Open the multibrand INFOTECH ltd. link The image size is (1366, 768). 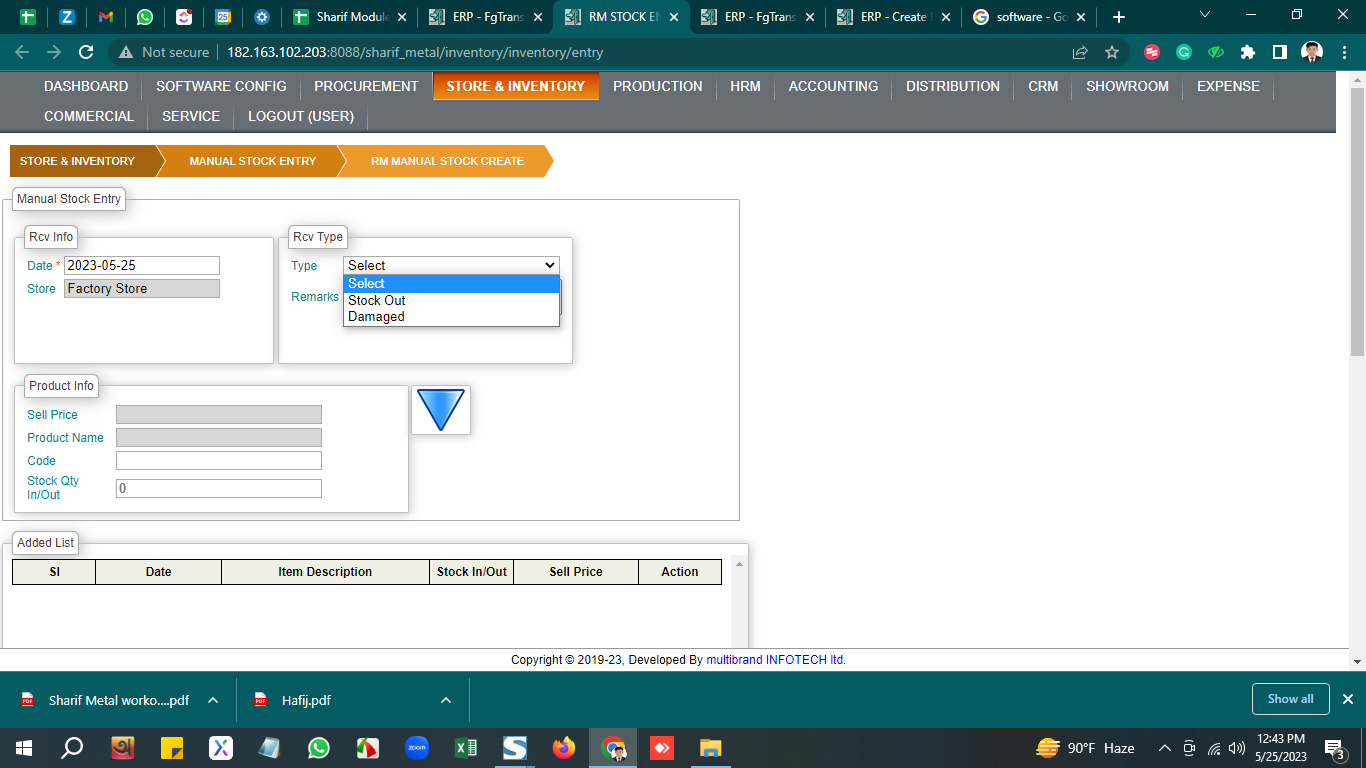(776, 660)
